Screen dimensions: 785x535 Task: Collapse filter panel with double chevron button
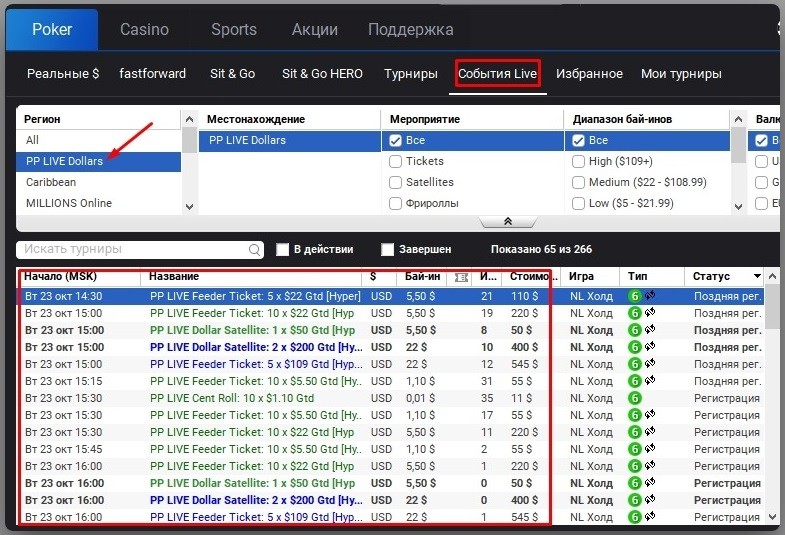(507, 222)
